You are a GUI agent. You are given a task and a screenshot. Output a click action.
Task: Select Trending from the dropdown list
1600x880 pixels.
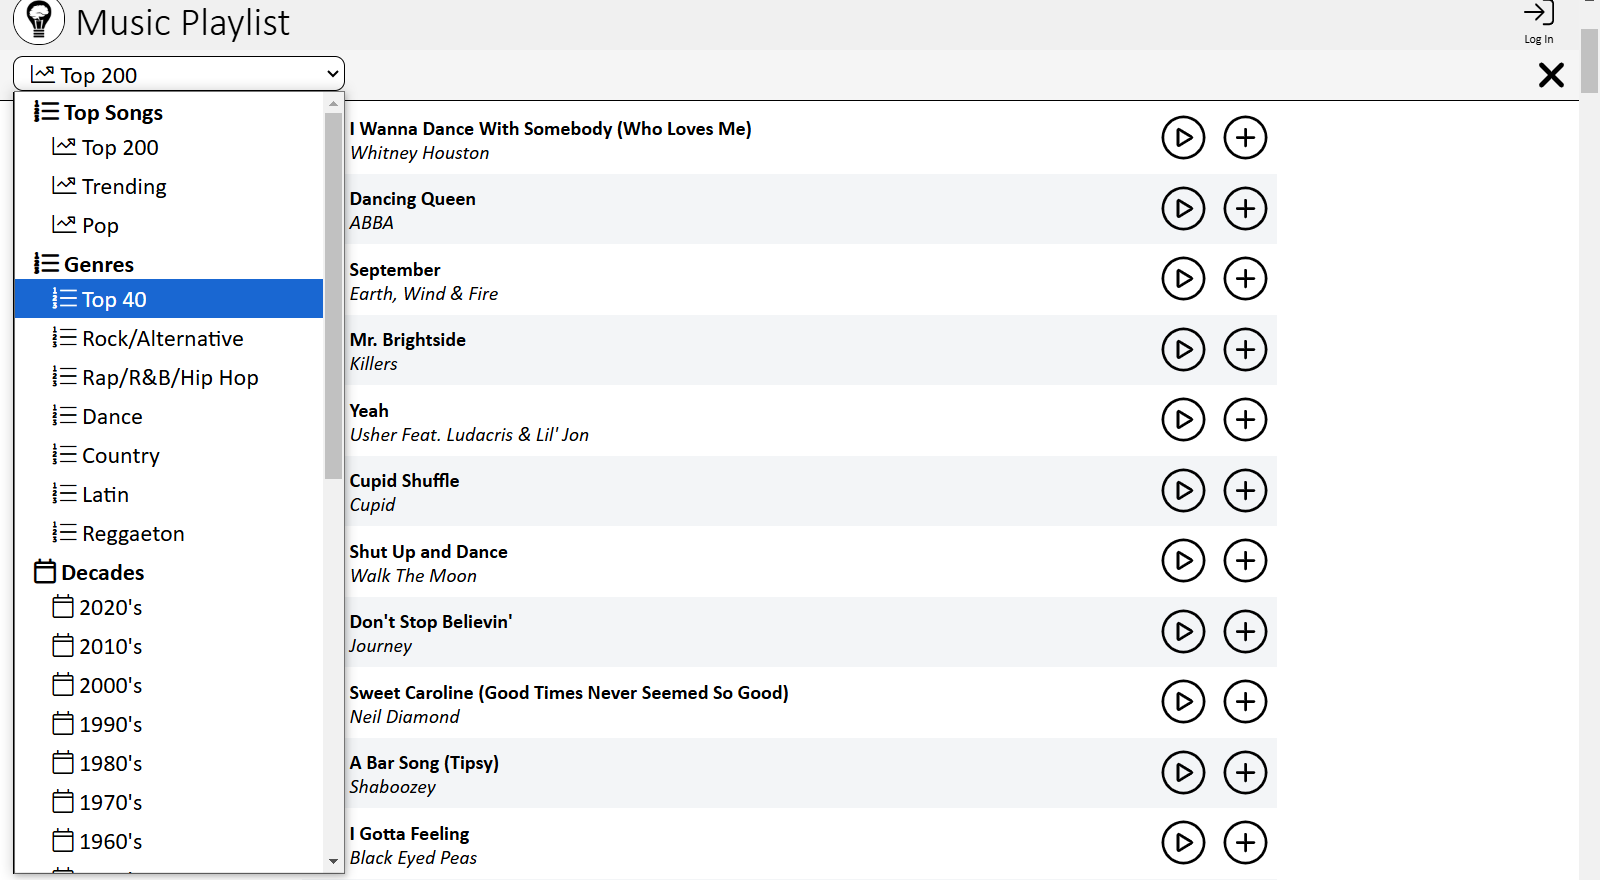(124, 187)
